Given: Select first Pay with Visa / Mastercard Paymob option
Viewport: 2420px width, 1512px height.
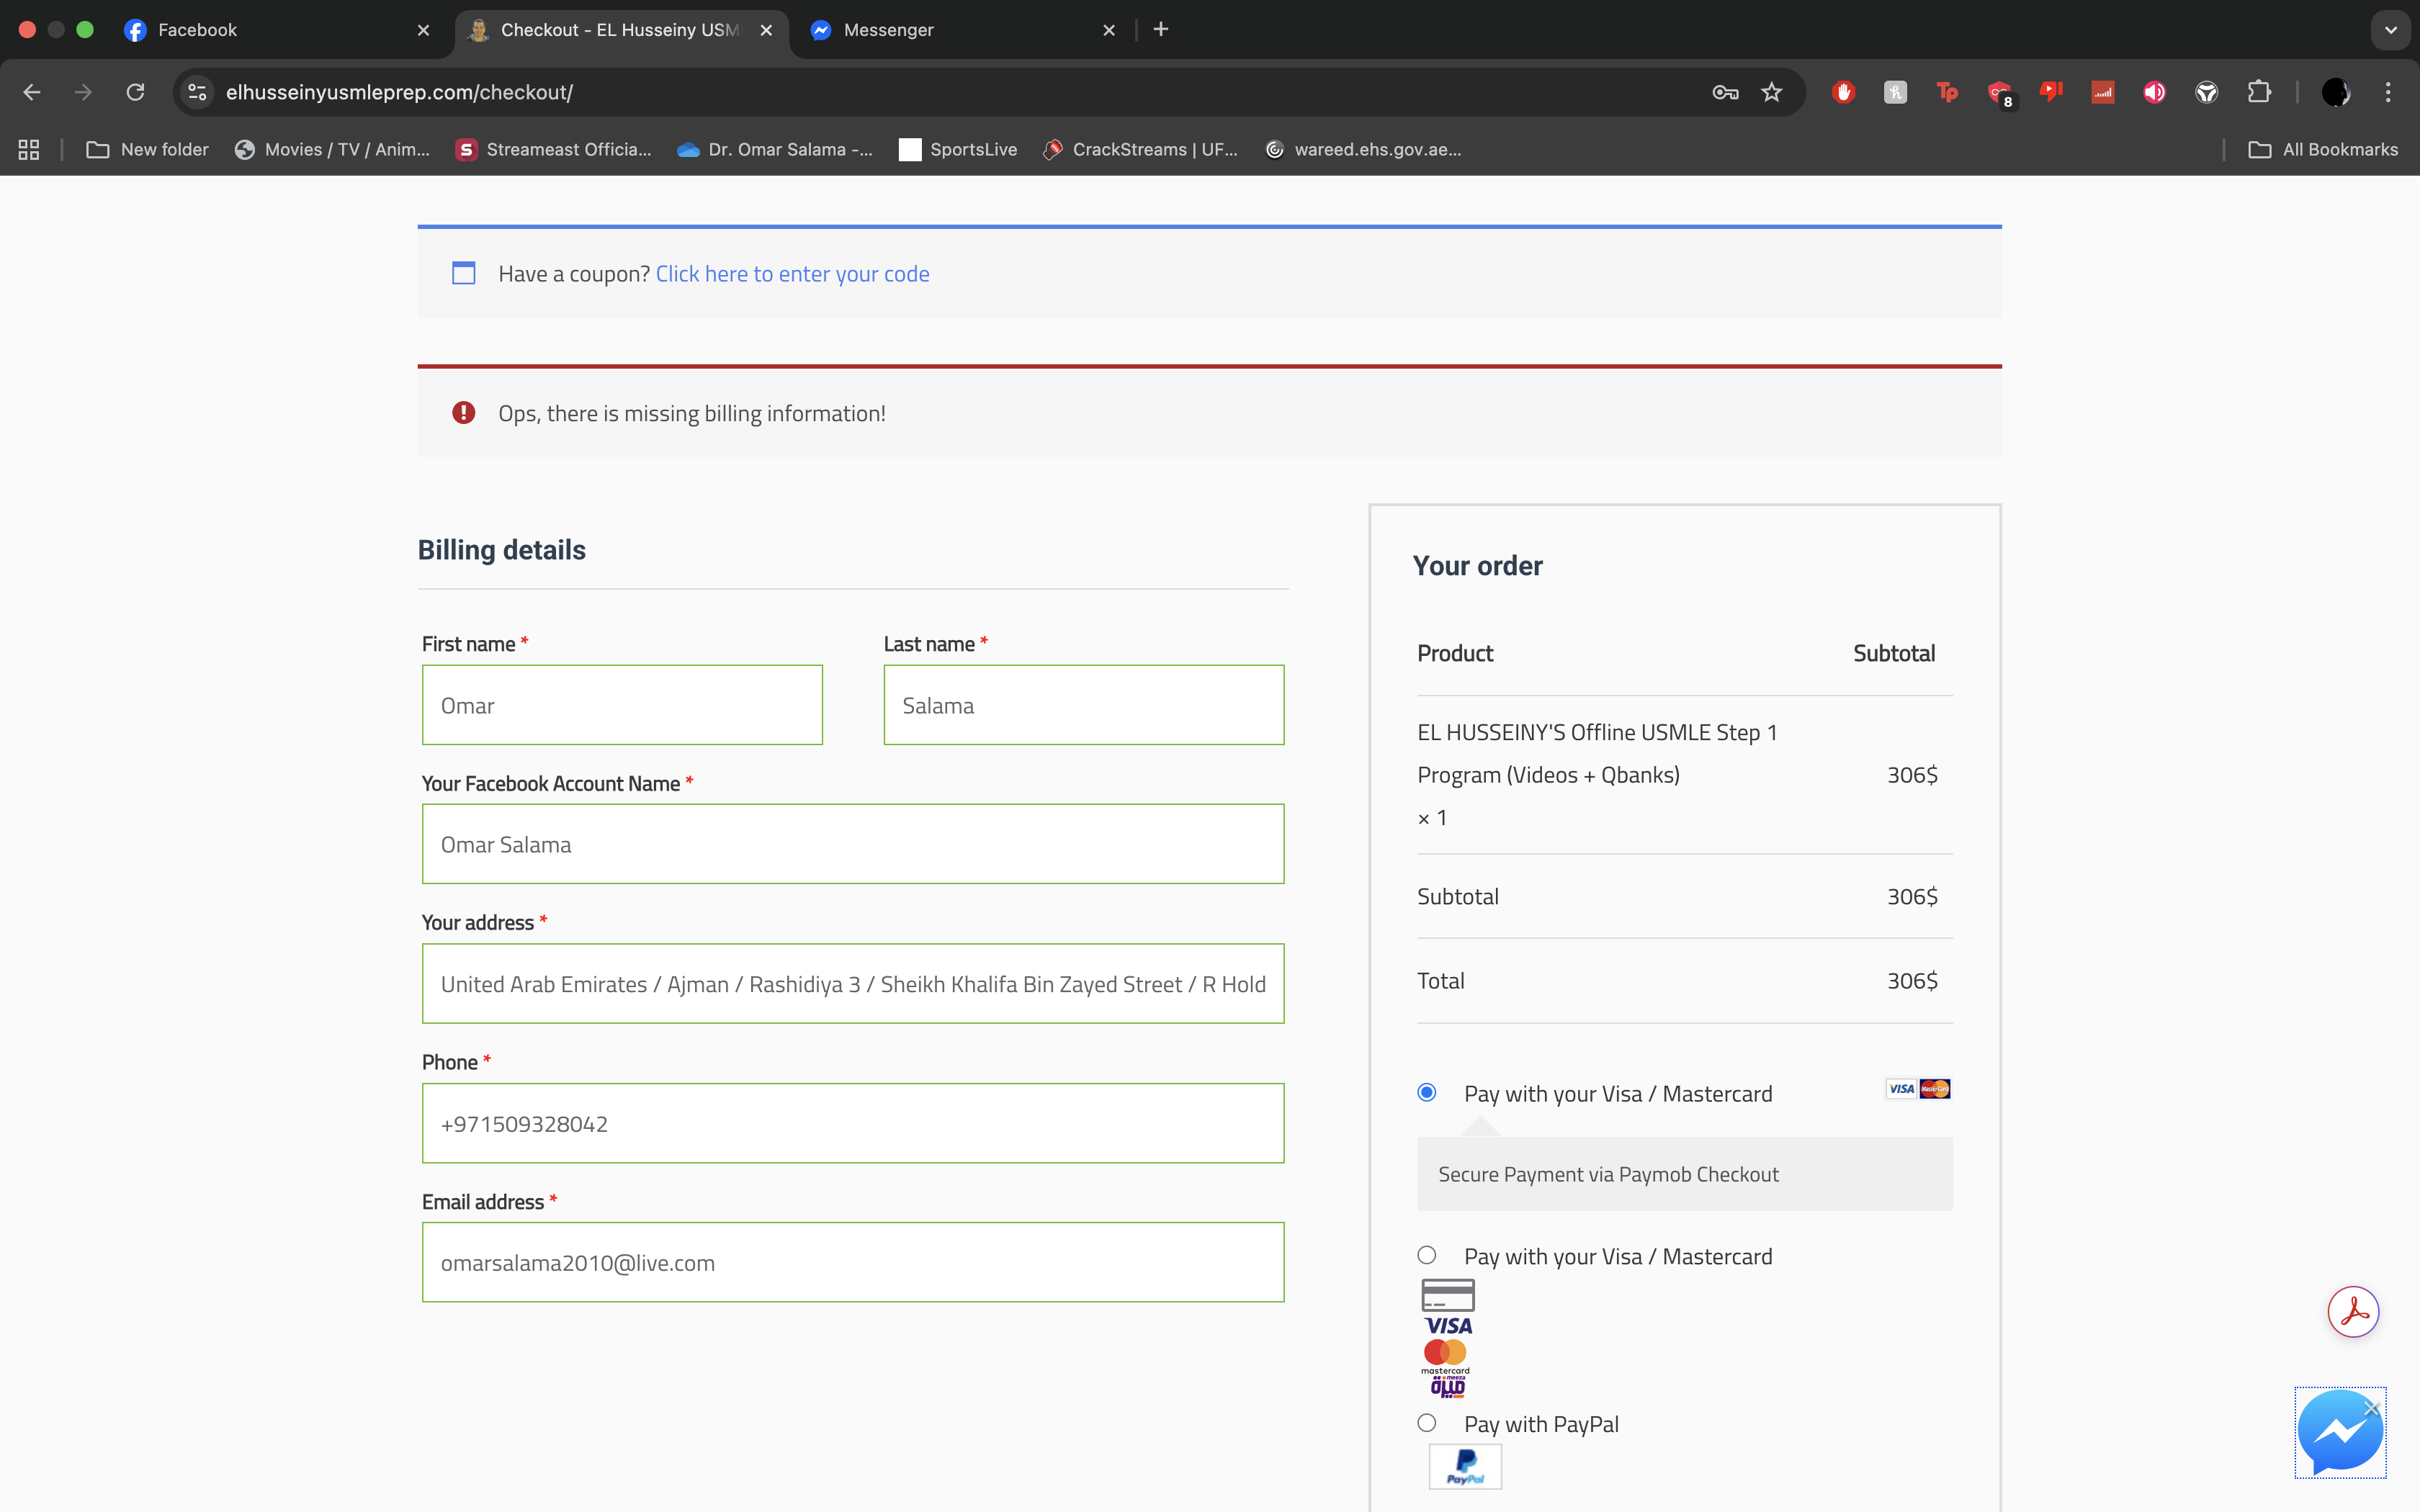Looking at the screenshot, I should pyautogui.click(x=1427, y=1092).
